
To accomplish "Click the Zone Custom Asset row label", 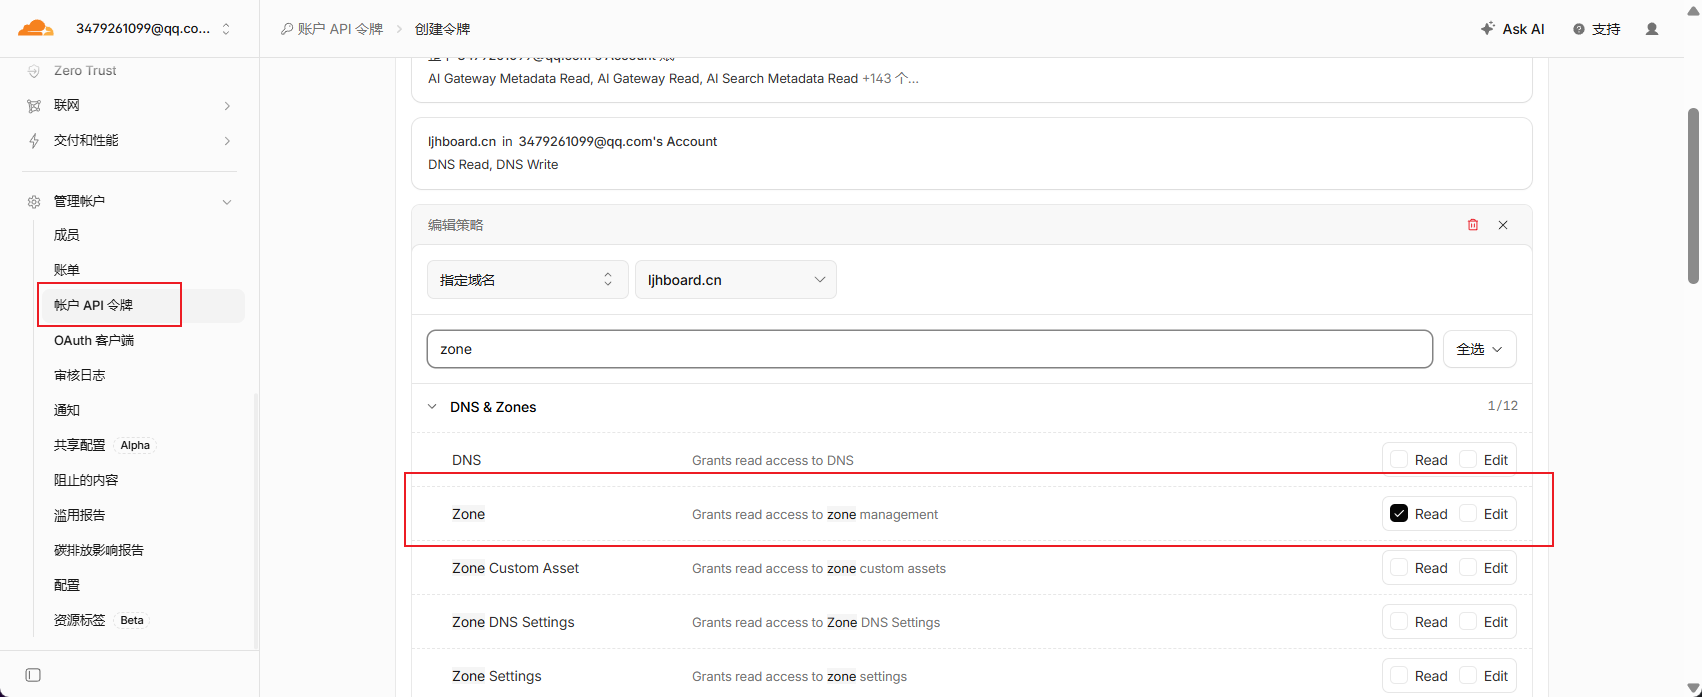I will pos(516,568).
